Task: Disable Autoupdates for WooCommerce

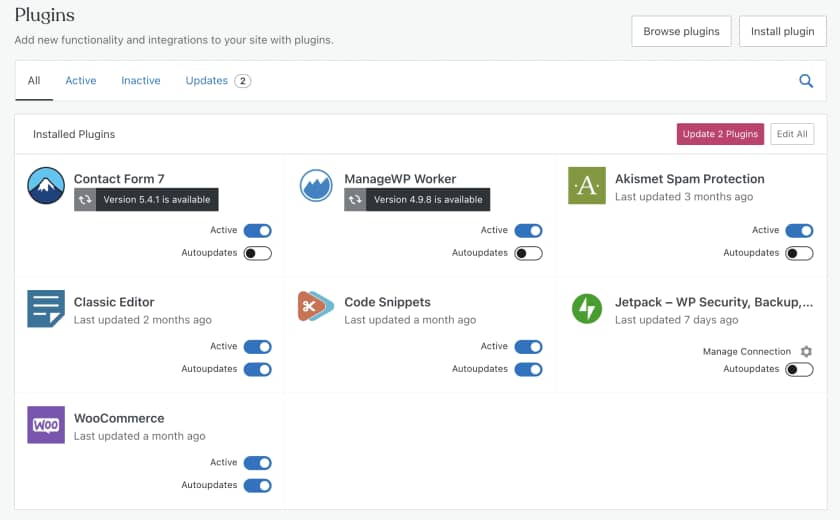Action: [258, 485]
